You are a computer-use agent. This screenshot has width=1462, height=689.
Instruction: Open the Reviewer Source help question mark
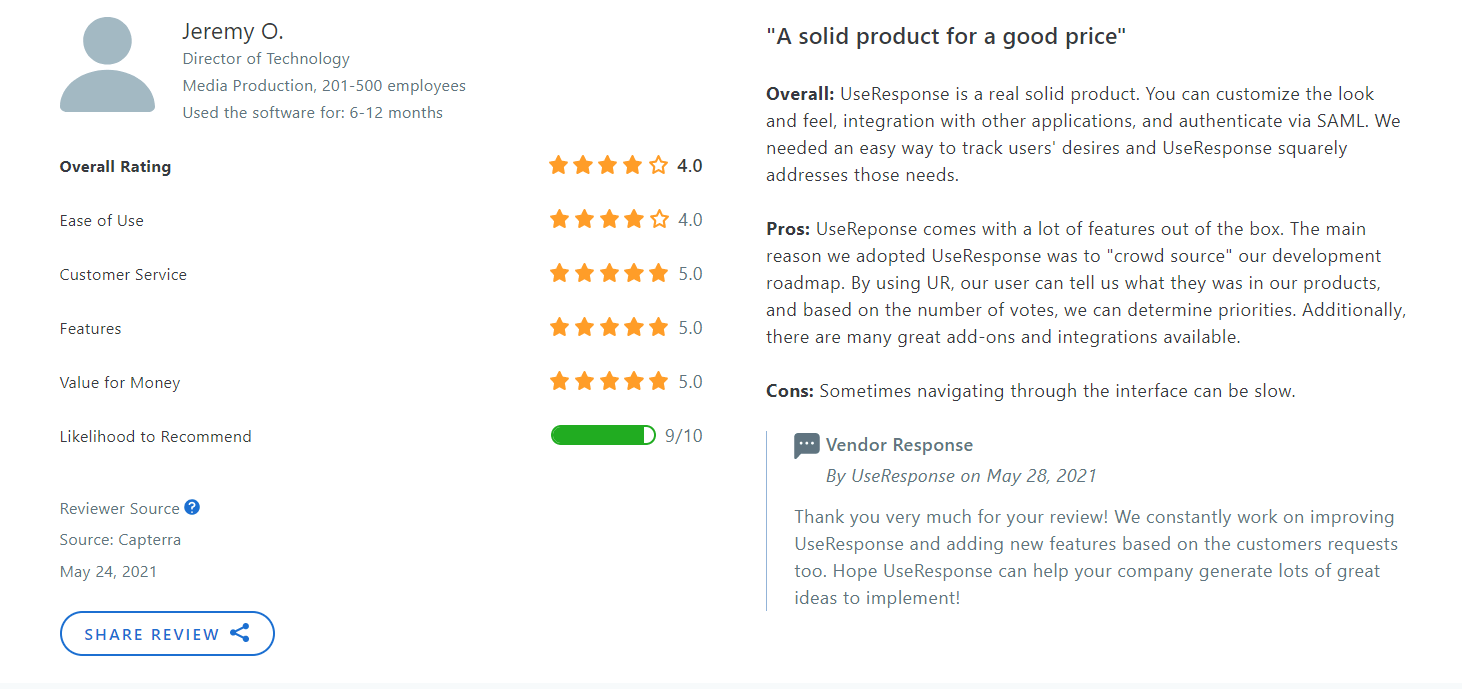192,507
